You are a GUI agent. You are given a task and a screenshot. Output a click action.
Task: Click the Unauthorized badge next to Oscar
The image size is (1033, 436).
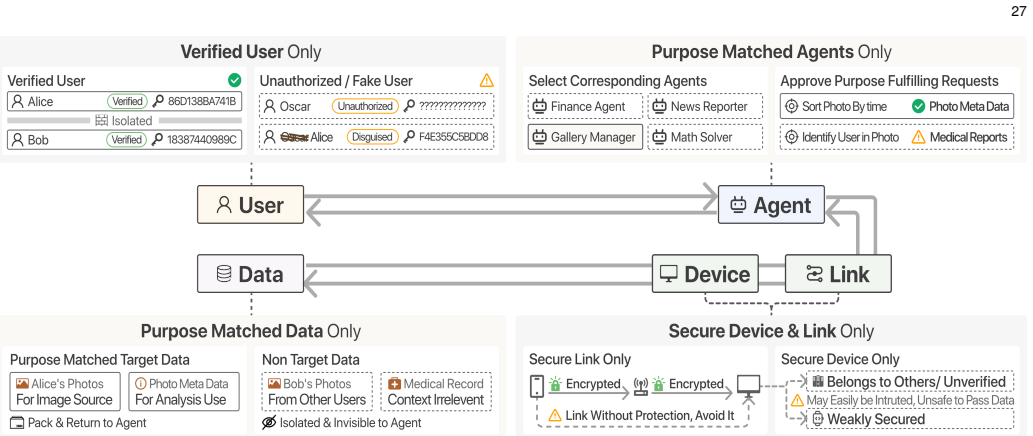tap(365, 106)
